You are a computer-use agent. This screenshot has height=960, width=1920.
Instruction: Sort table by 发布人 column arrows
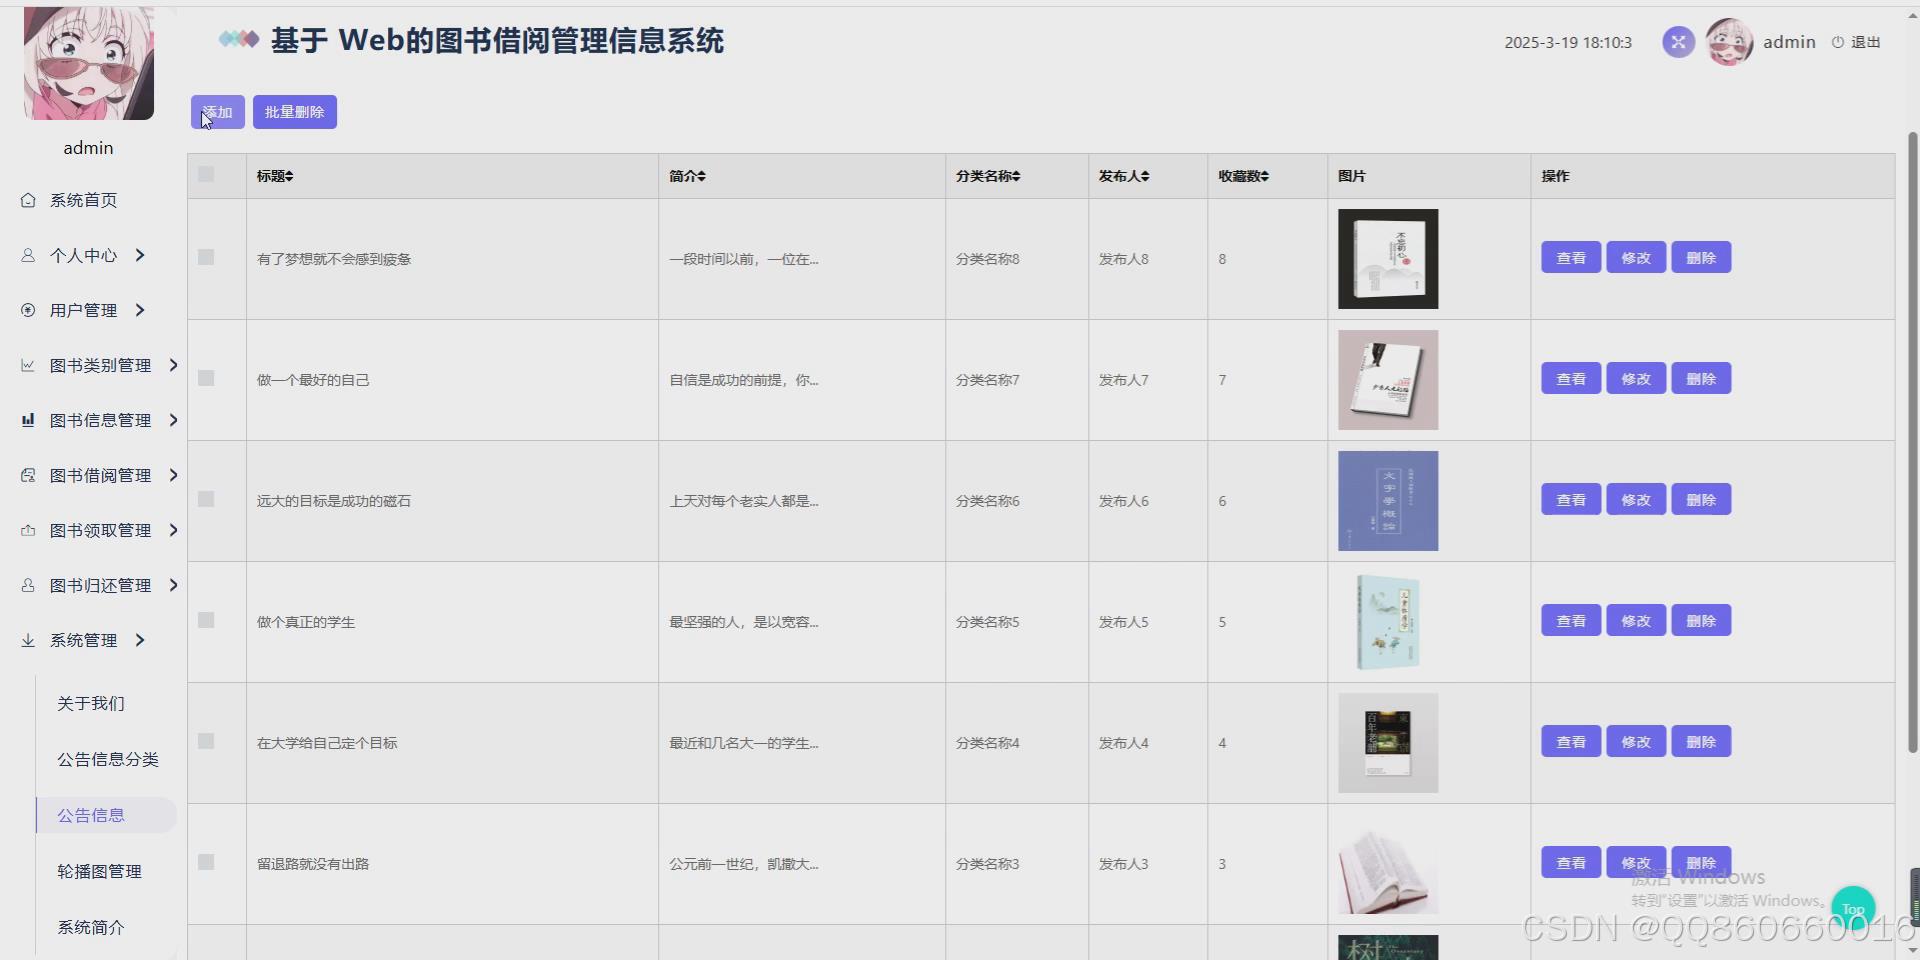pos(1145,176)
